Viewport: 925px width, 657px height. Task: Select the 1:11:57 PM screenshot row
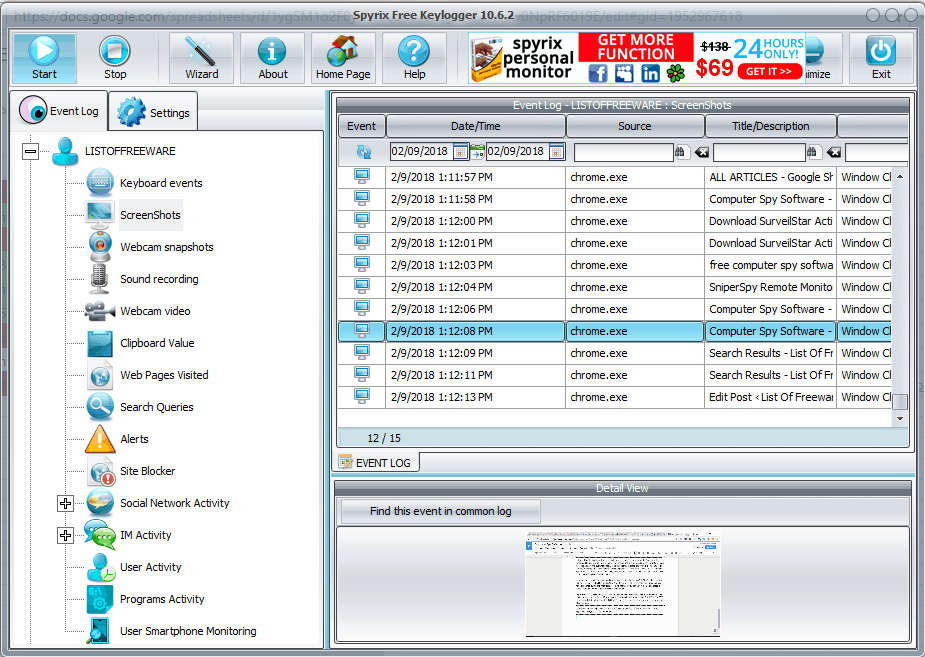coord(615,178)
